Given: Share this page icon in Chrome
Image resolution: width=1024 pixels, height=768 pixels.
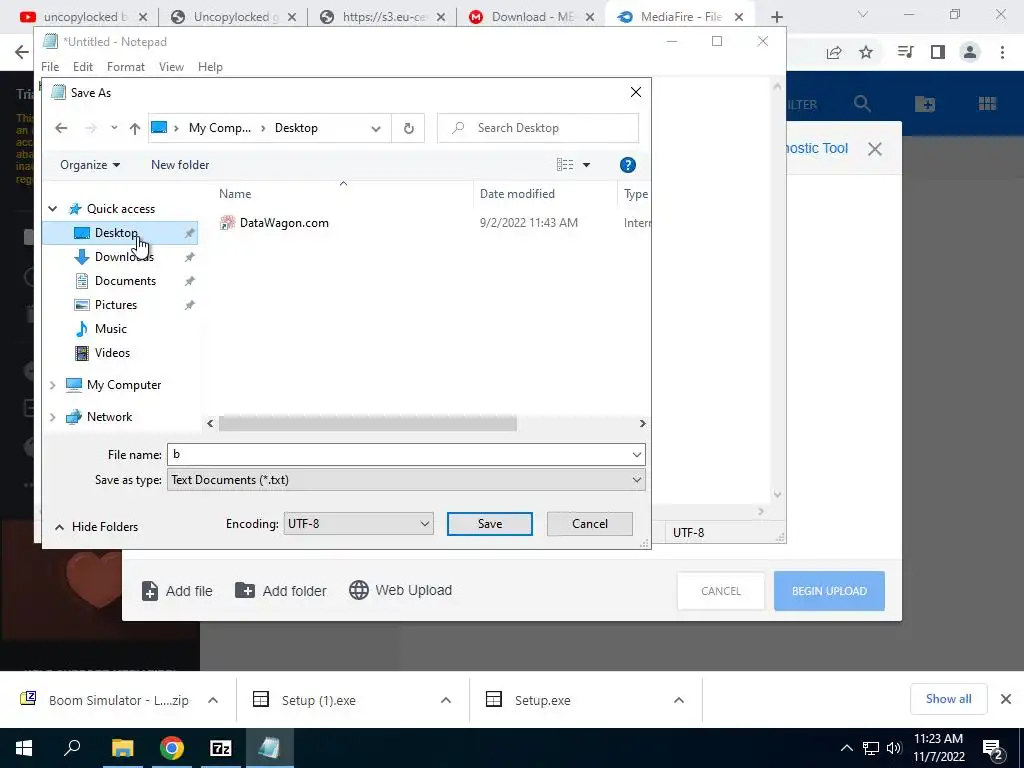Looking at the screenshot, I should point(834,52).
